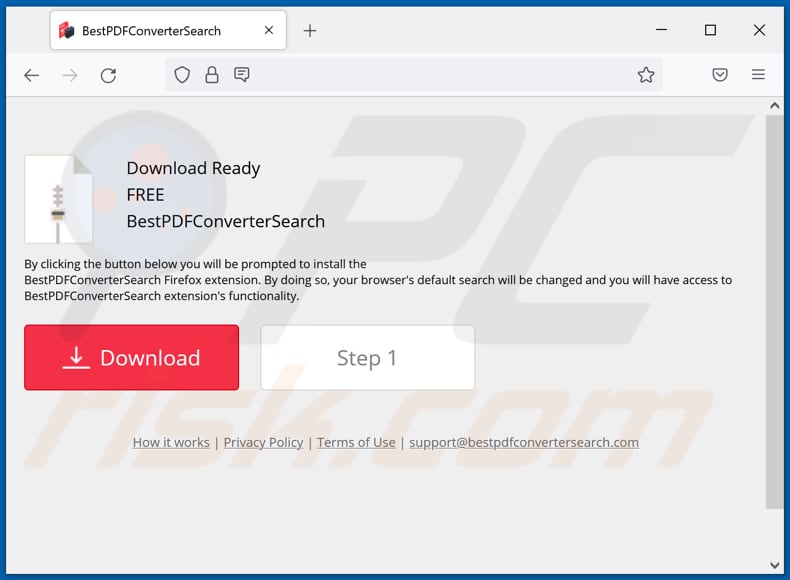Click the FREE label text
Screen dimensions: 790x580
[x=146, y=195]
